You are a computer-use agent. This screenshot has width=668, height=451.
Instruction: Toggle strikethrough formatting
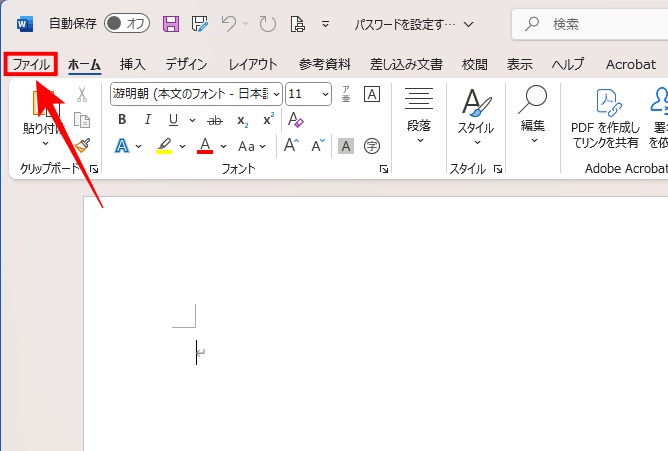click(215, 121)
